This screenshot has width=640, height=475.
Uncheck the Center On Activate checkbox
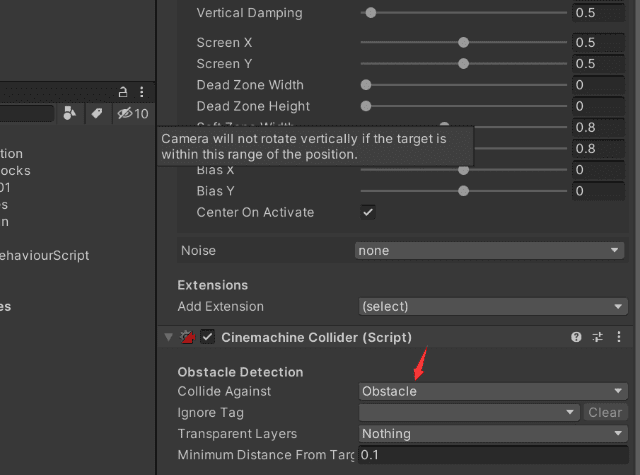368,212
